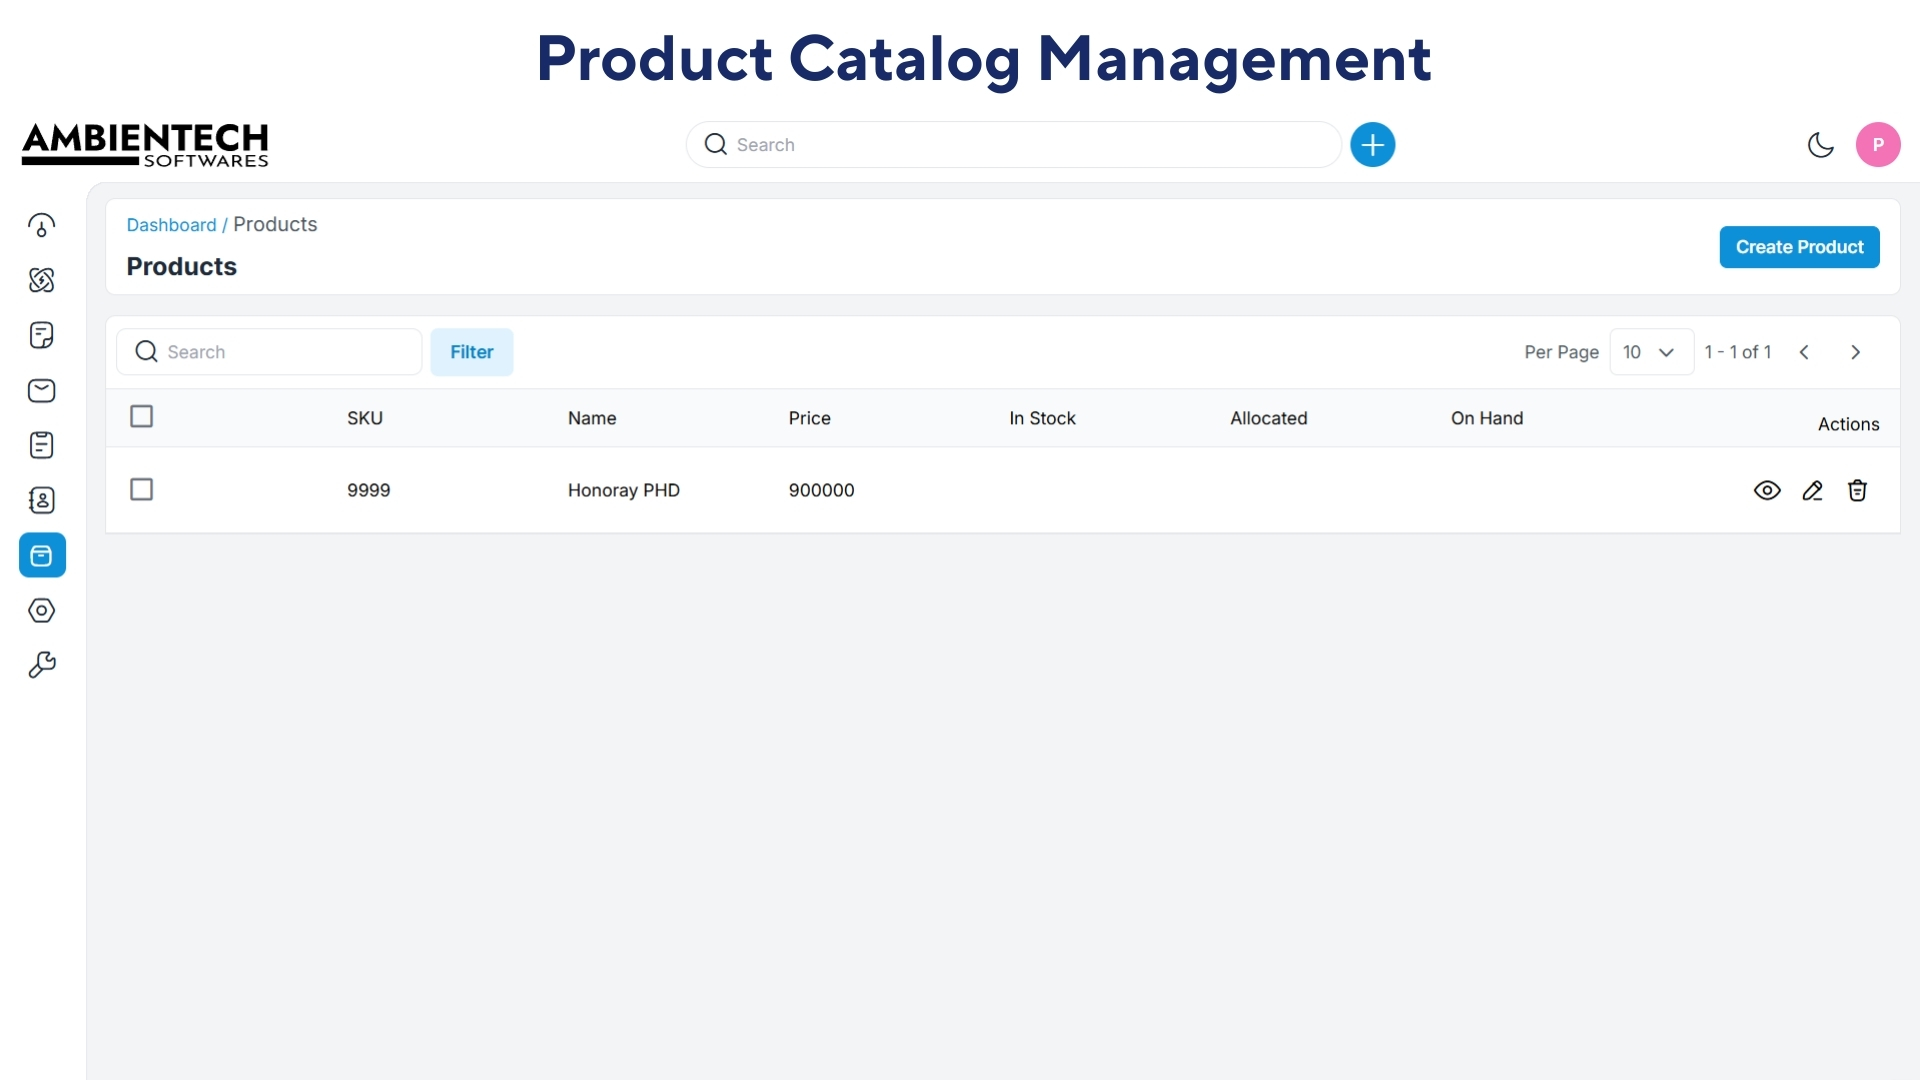Open the Per Page dropdown
Image resolution: width=1920 pixels, height=1080 pixels.
pyautogui.click(x=1650, y=352)
